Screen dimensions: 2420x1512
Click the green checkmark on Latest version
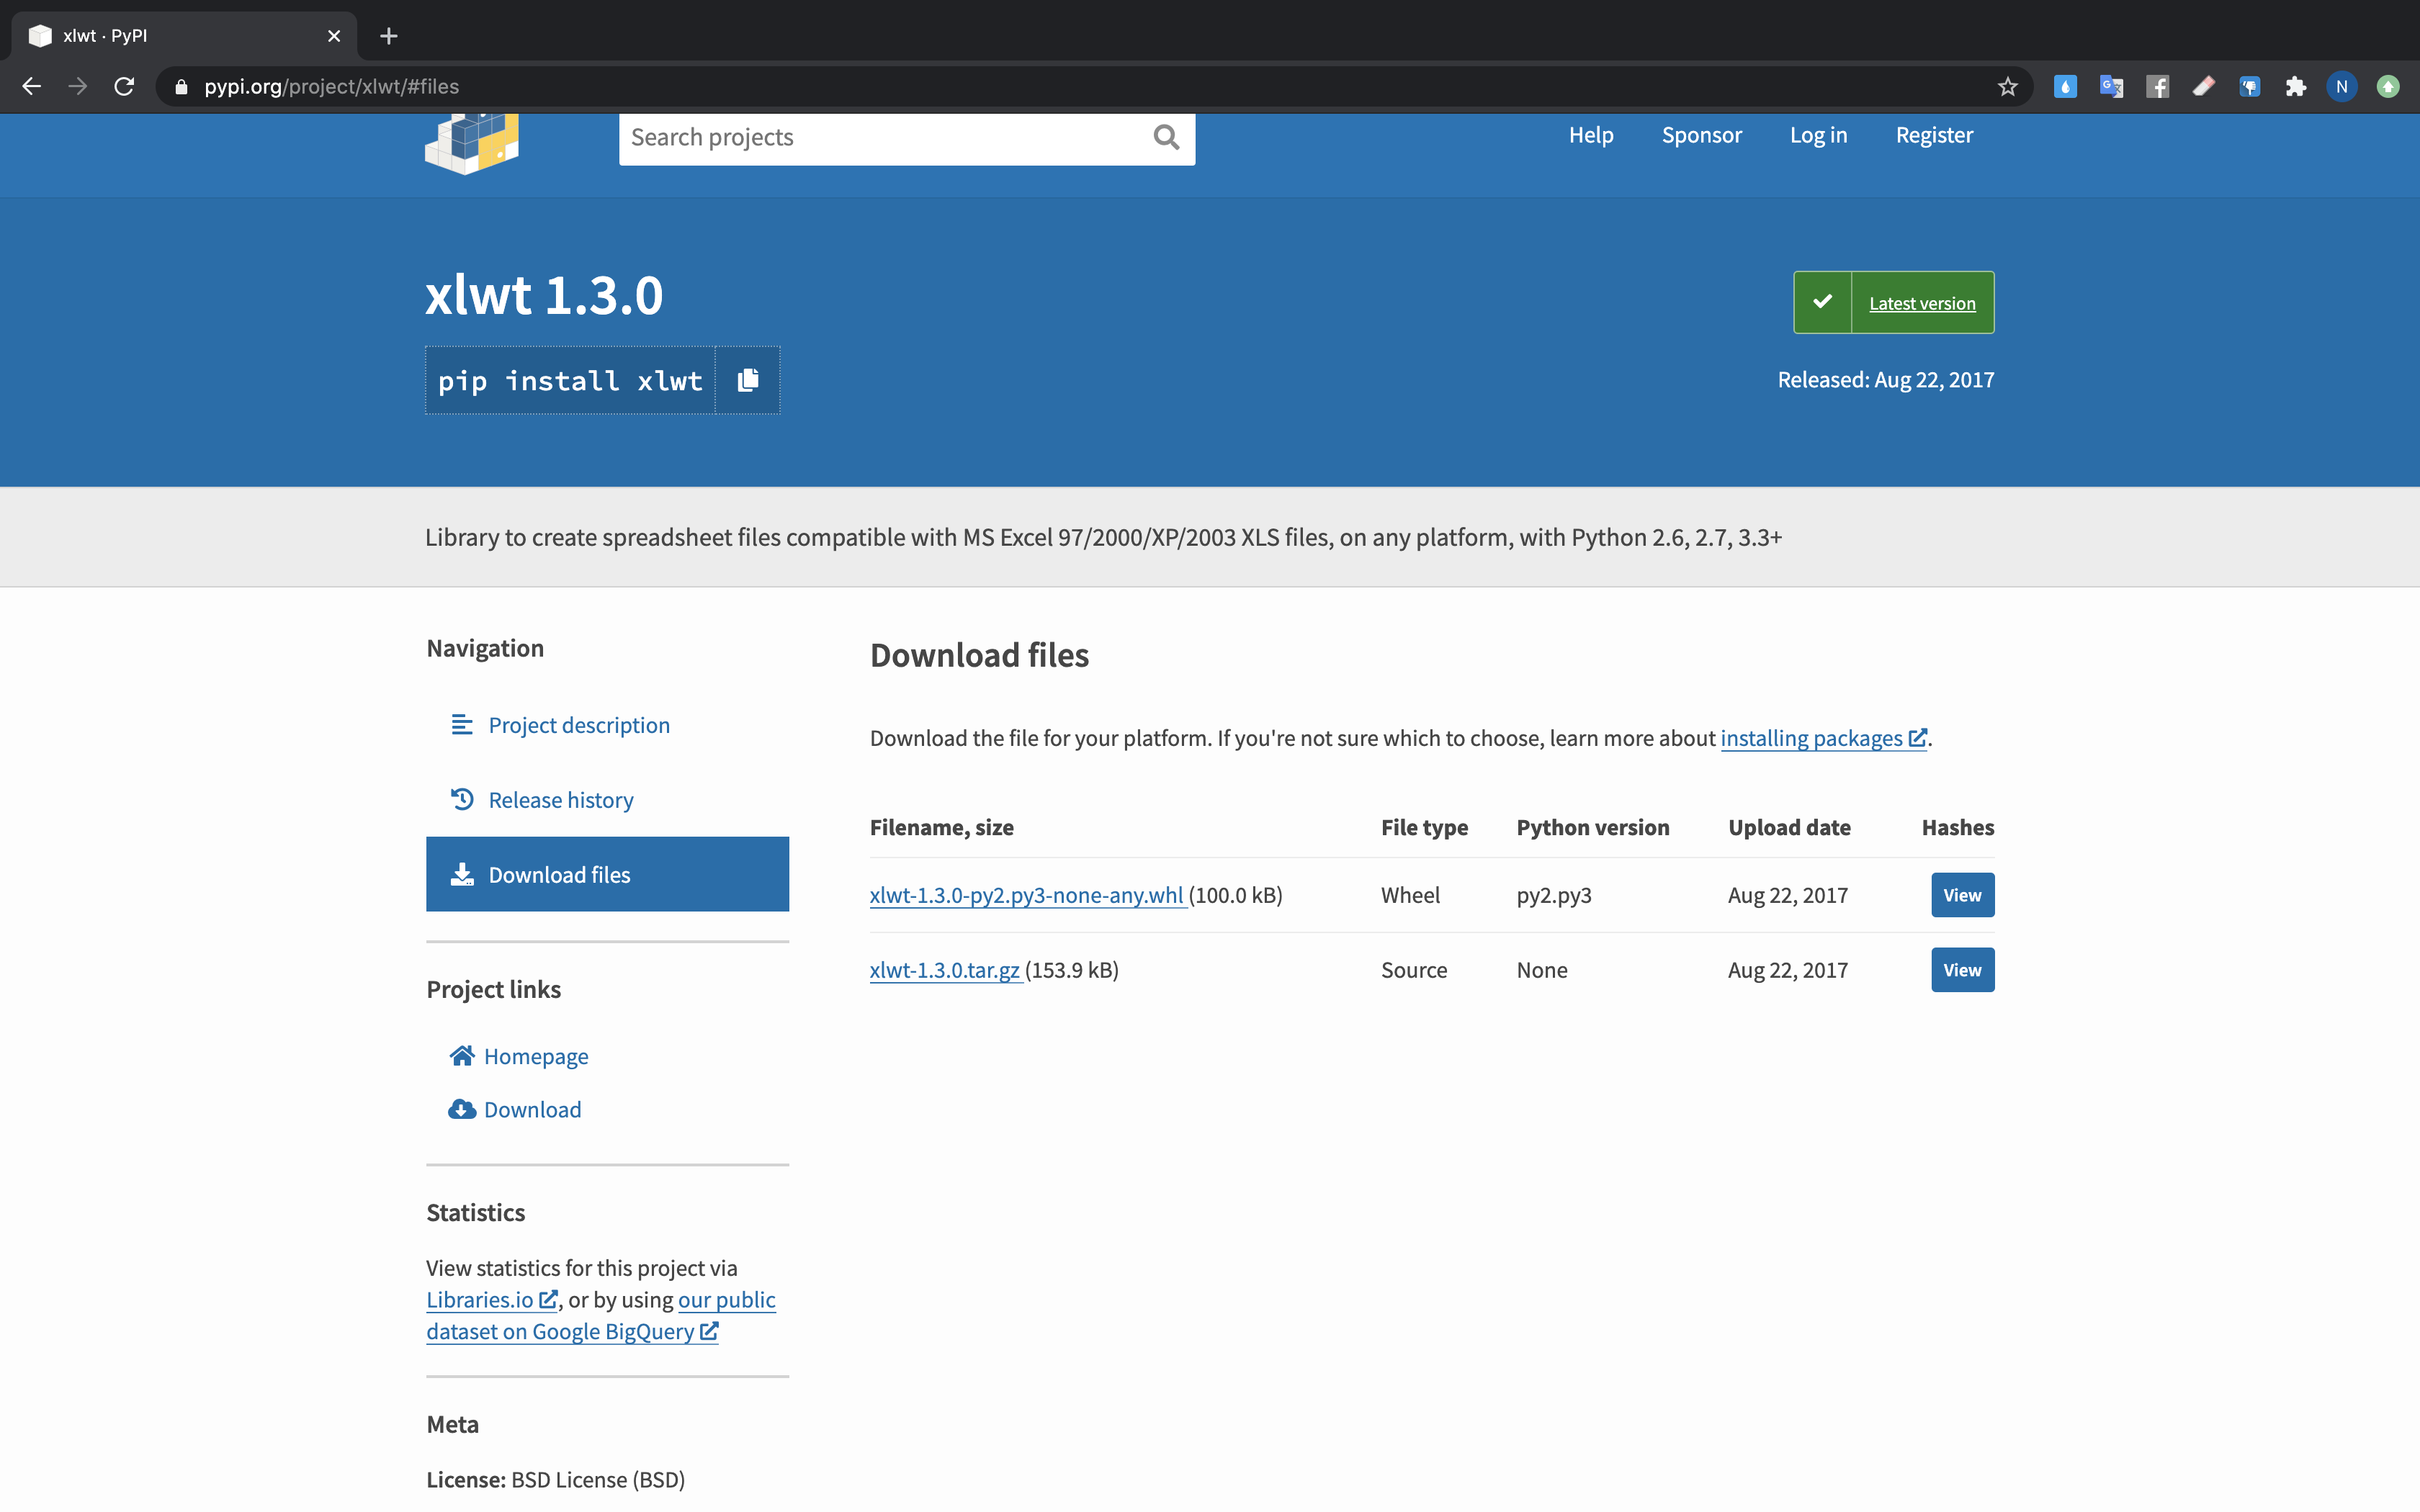pos(1822,302)
